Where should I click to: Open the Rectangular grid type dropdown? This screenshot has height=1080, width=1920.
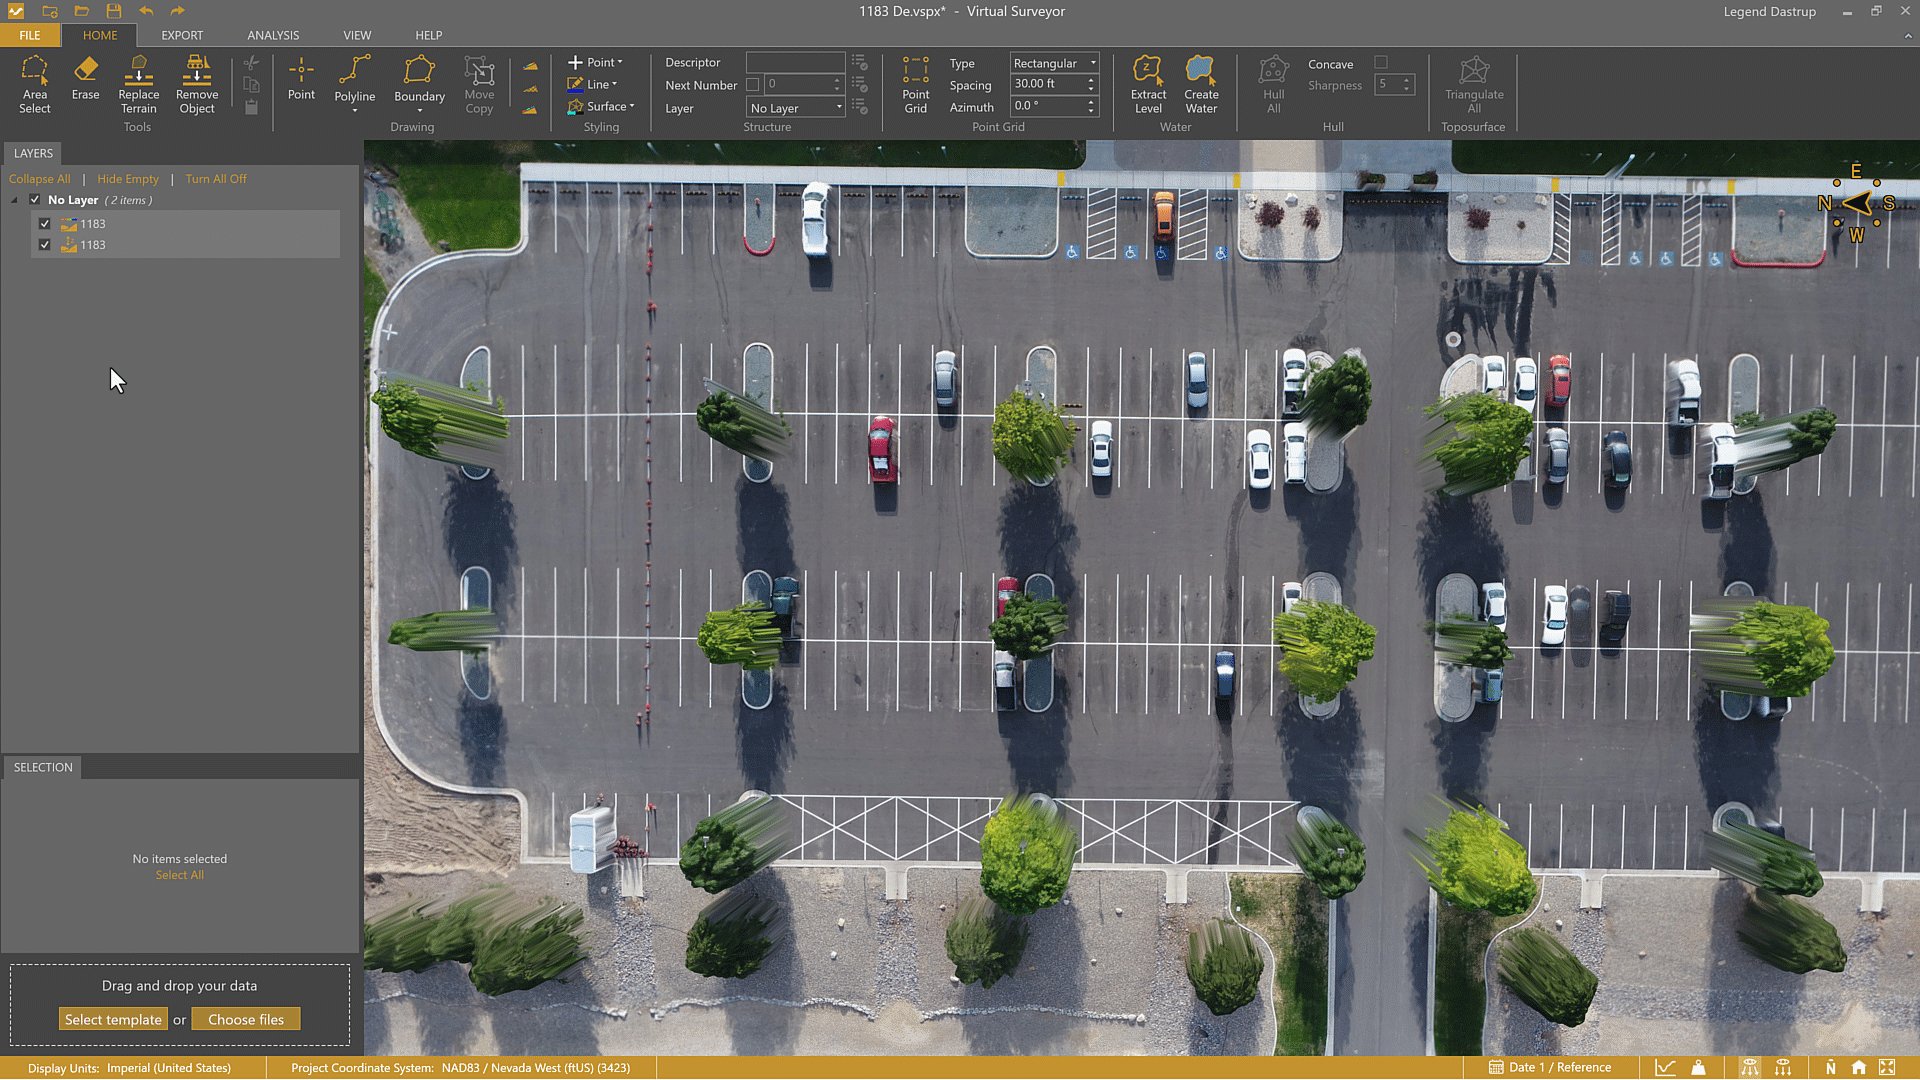pos(1054,63)
